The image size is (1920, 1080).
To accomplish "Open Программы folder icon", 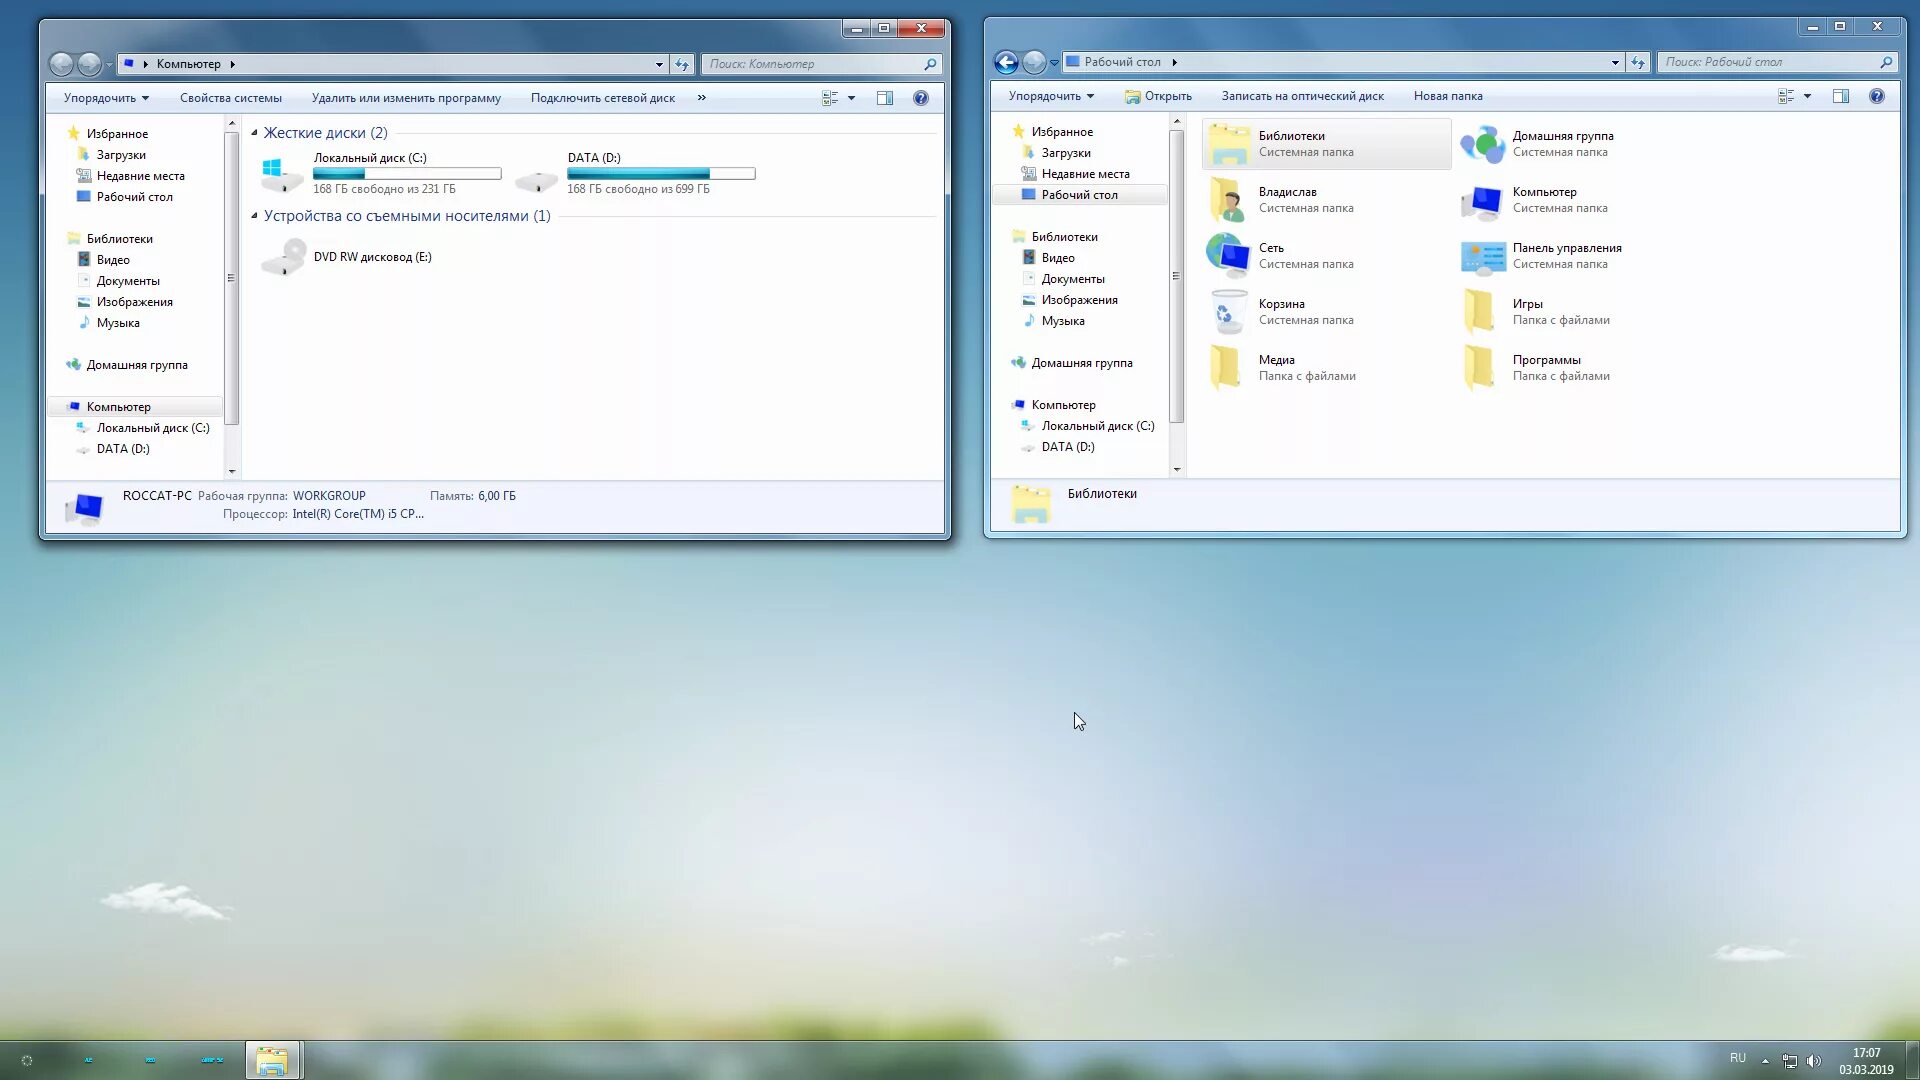I will point(1480,368).
